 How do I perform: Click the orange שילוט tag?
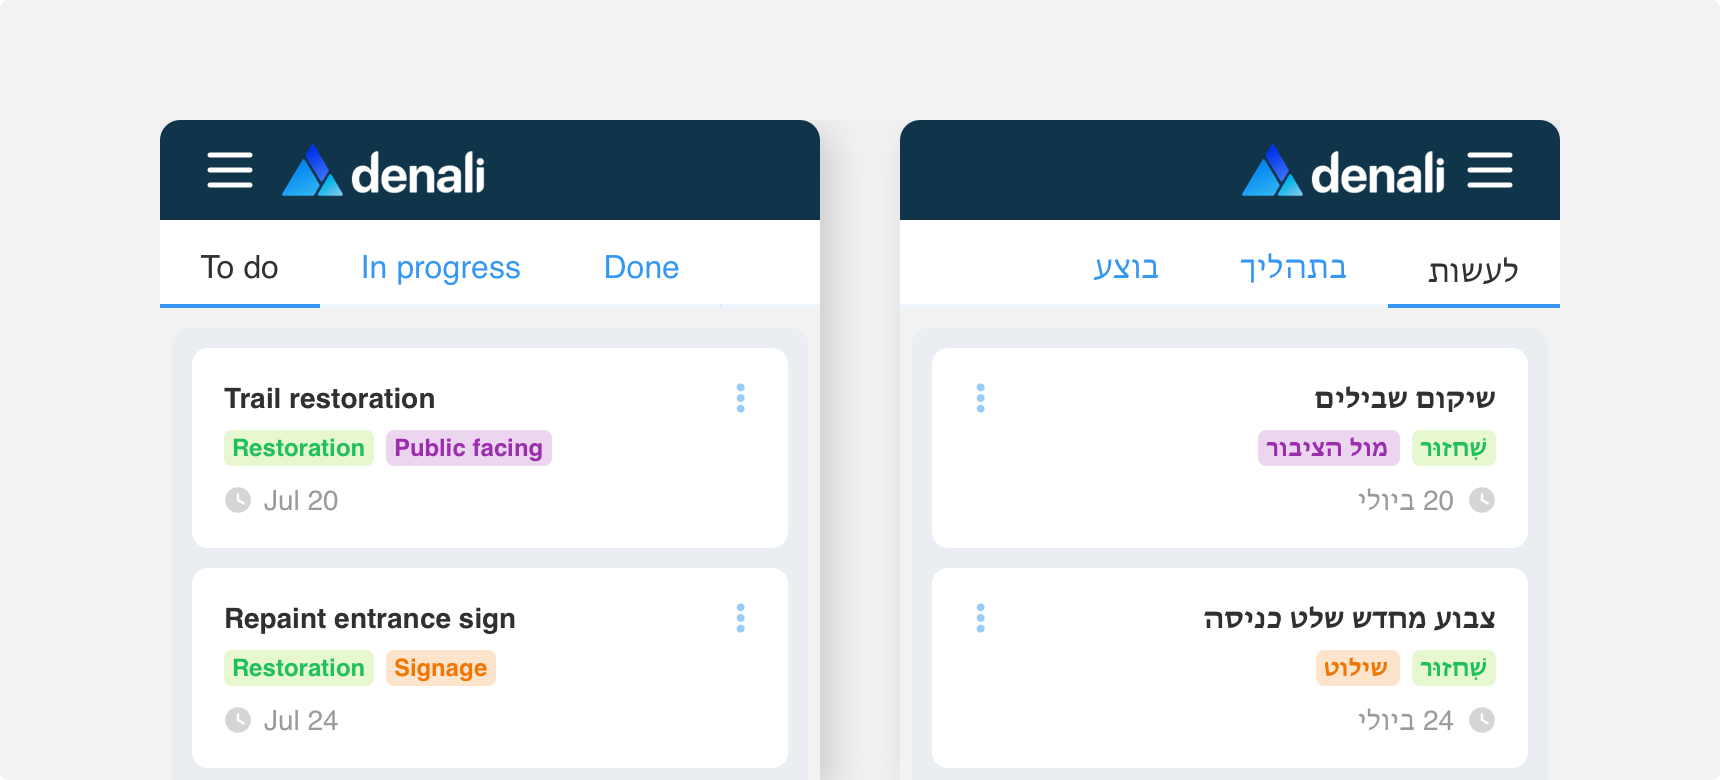coord(1356,668)
